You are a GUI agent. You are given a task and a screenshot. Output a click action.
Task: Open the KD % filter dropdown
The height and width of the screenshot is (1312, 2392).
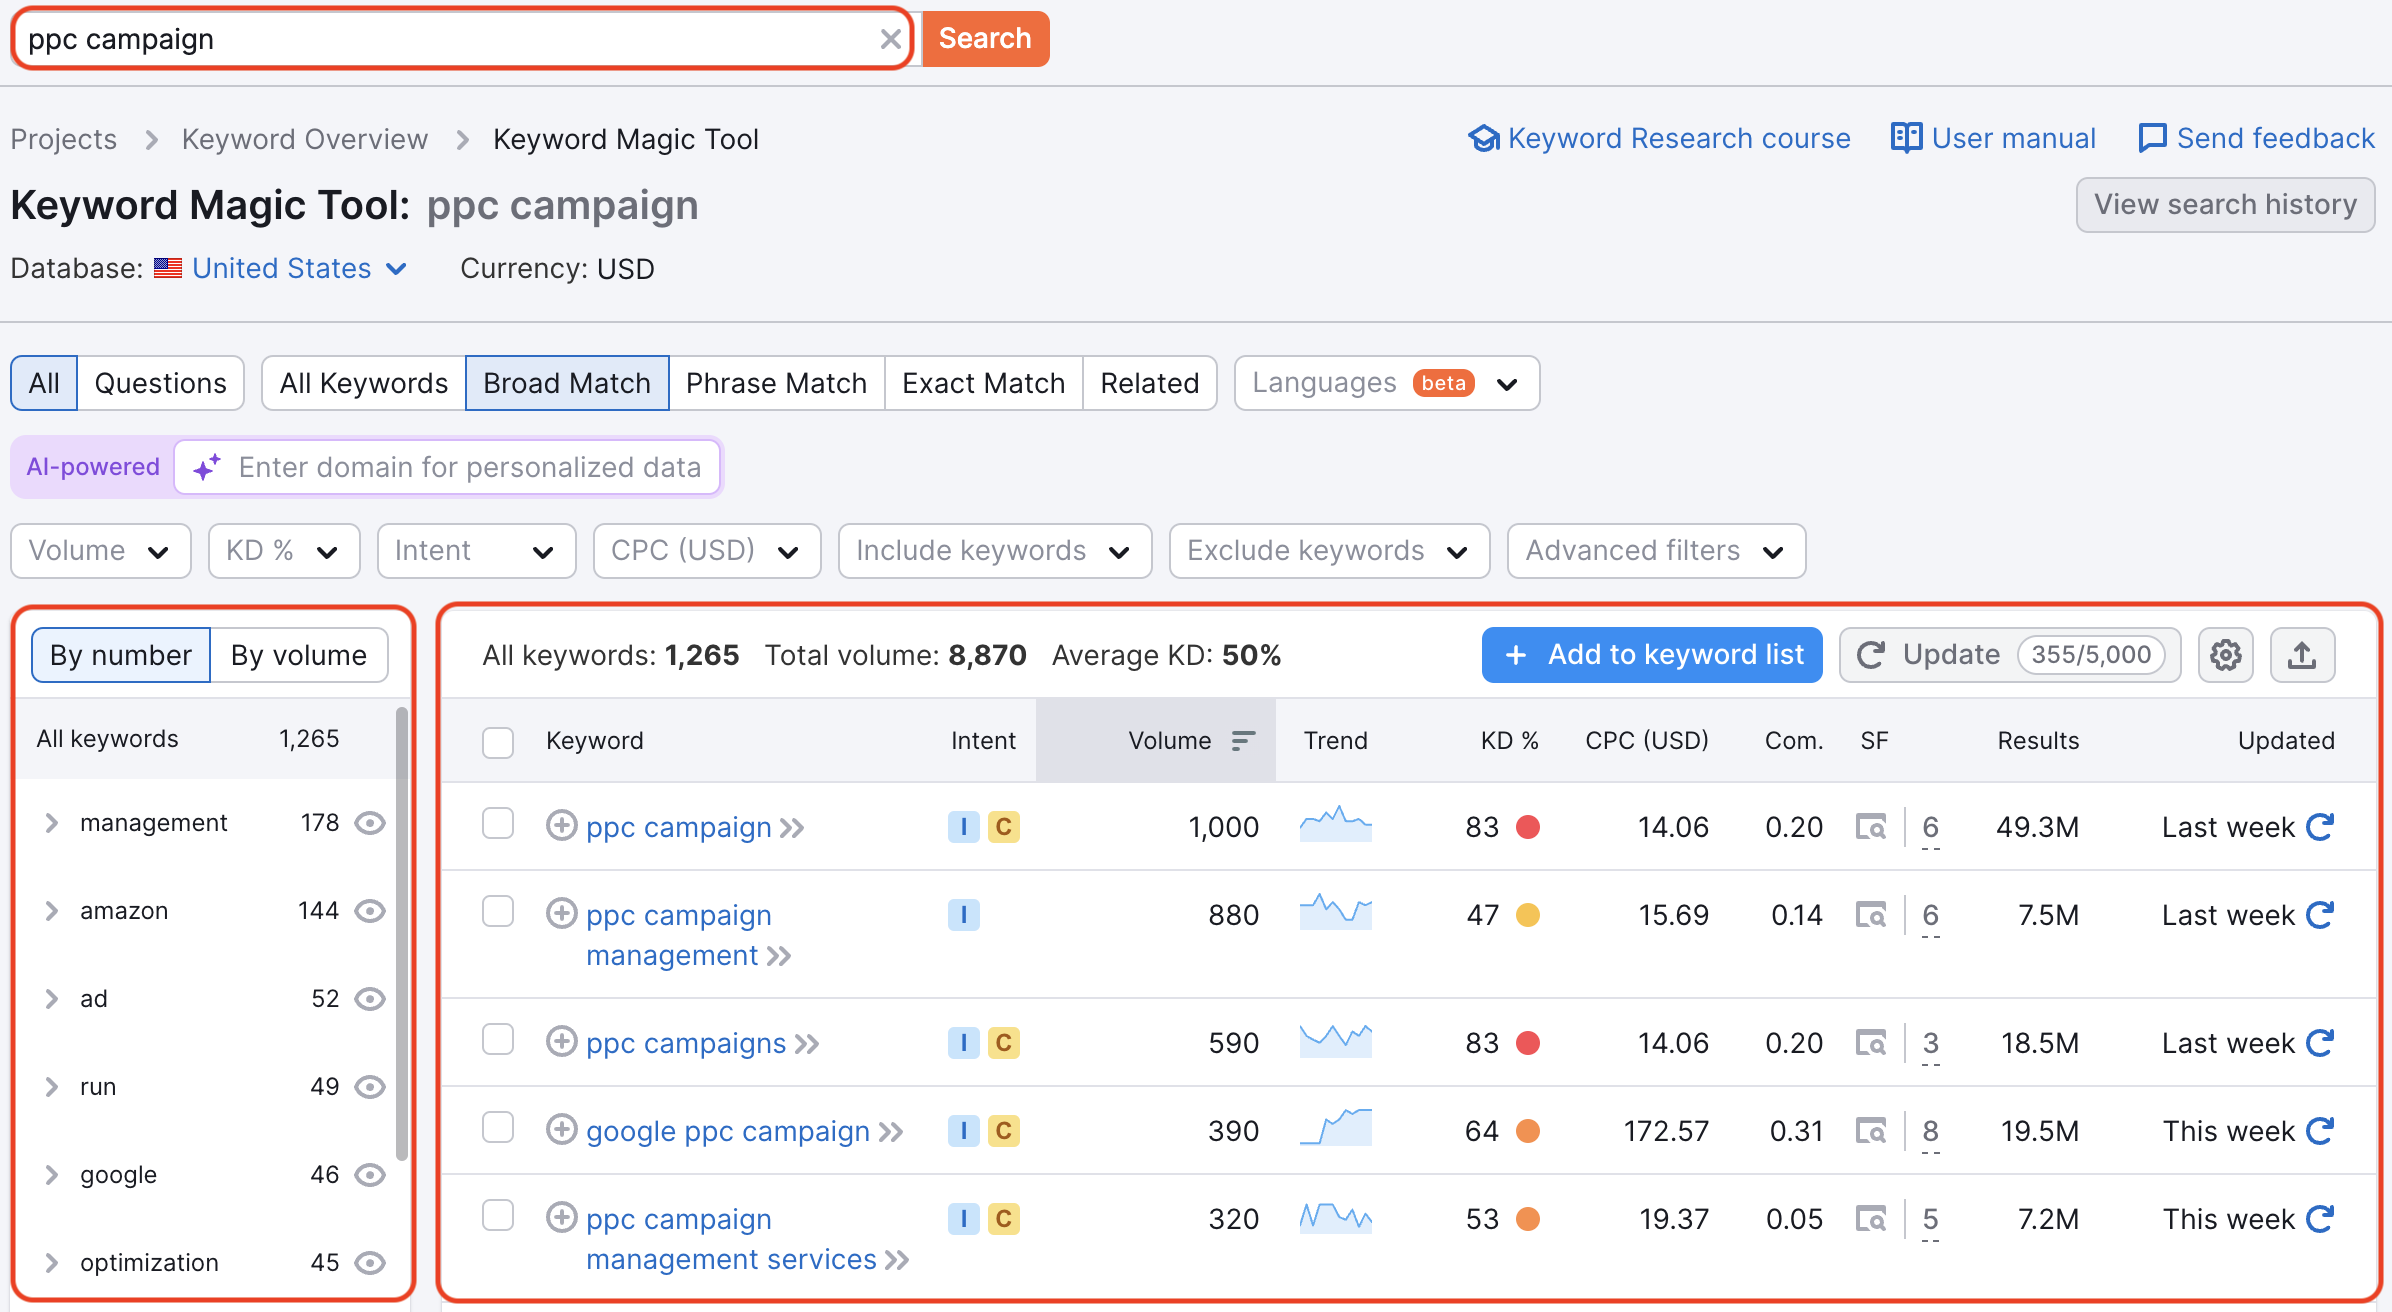(x=284, y=551)
